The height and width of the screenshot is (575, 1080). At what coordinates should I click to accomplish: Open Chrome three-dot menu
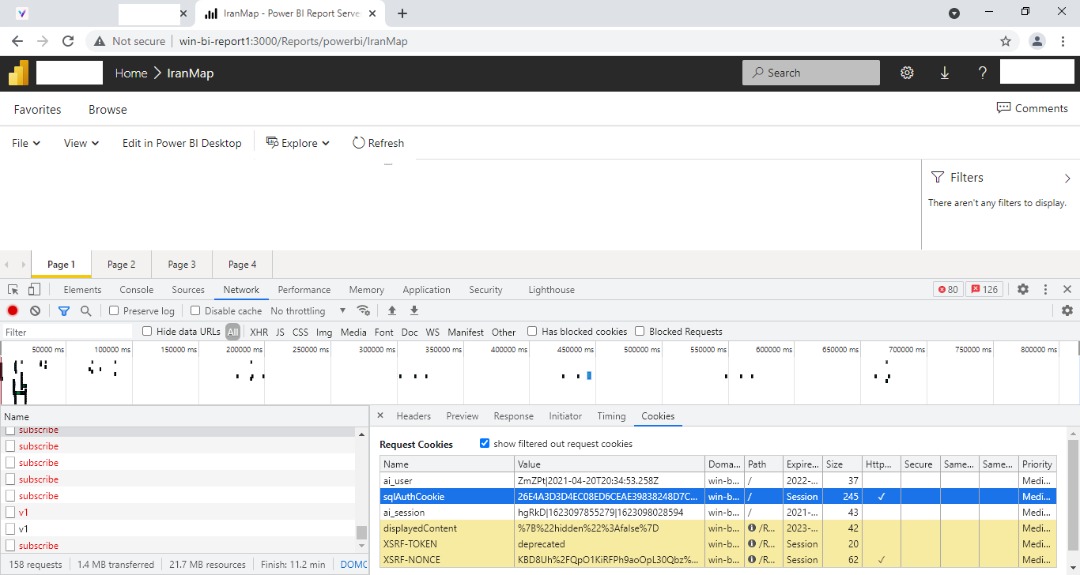tap(1063, 41)
